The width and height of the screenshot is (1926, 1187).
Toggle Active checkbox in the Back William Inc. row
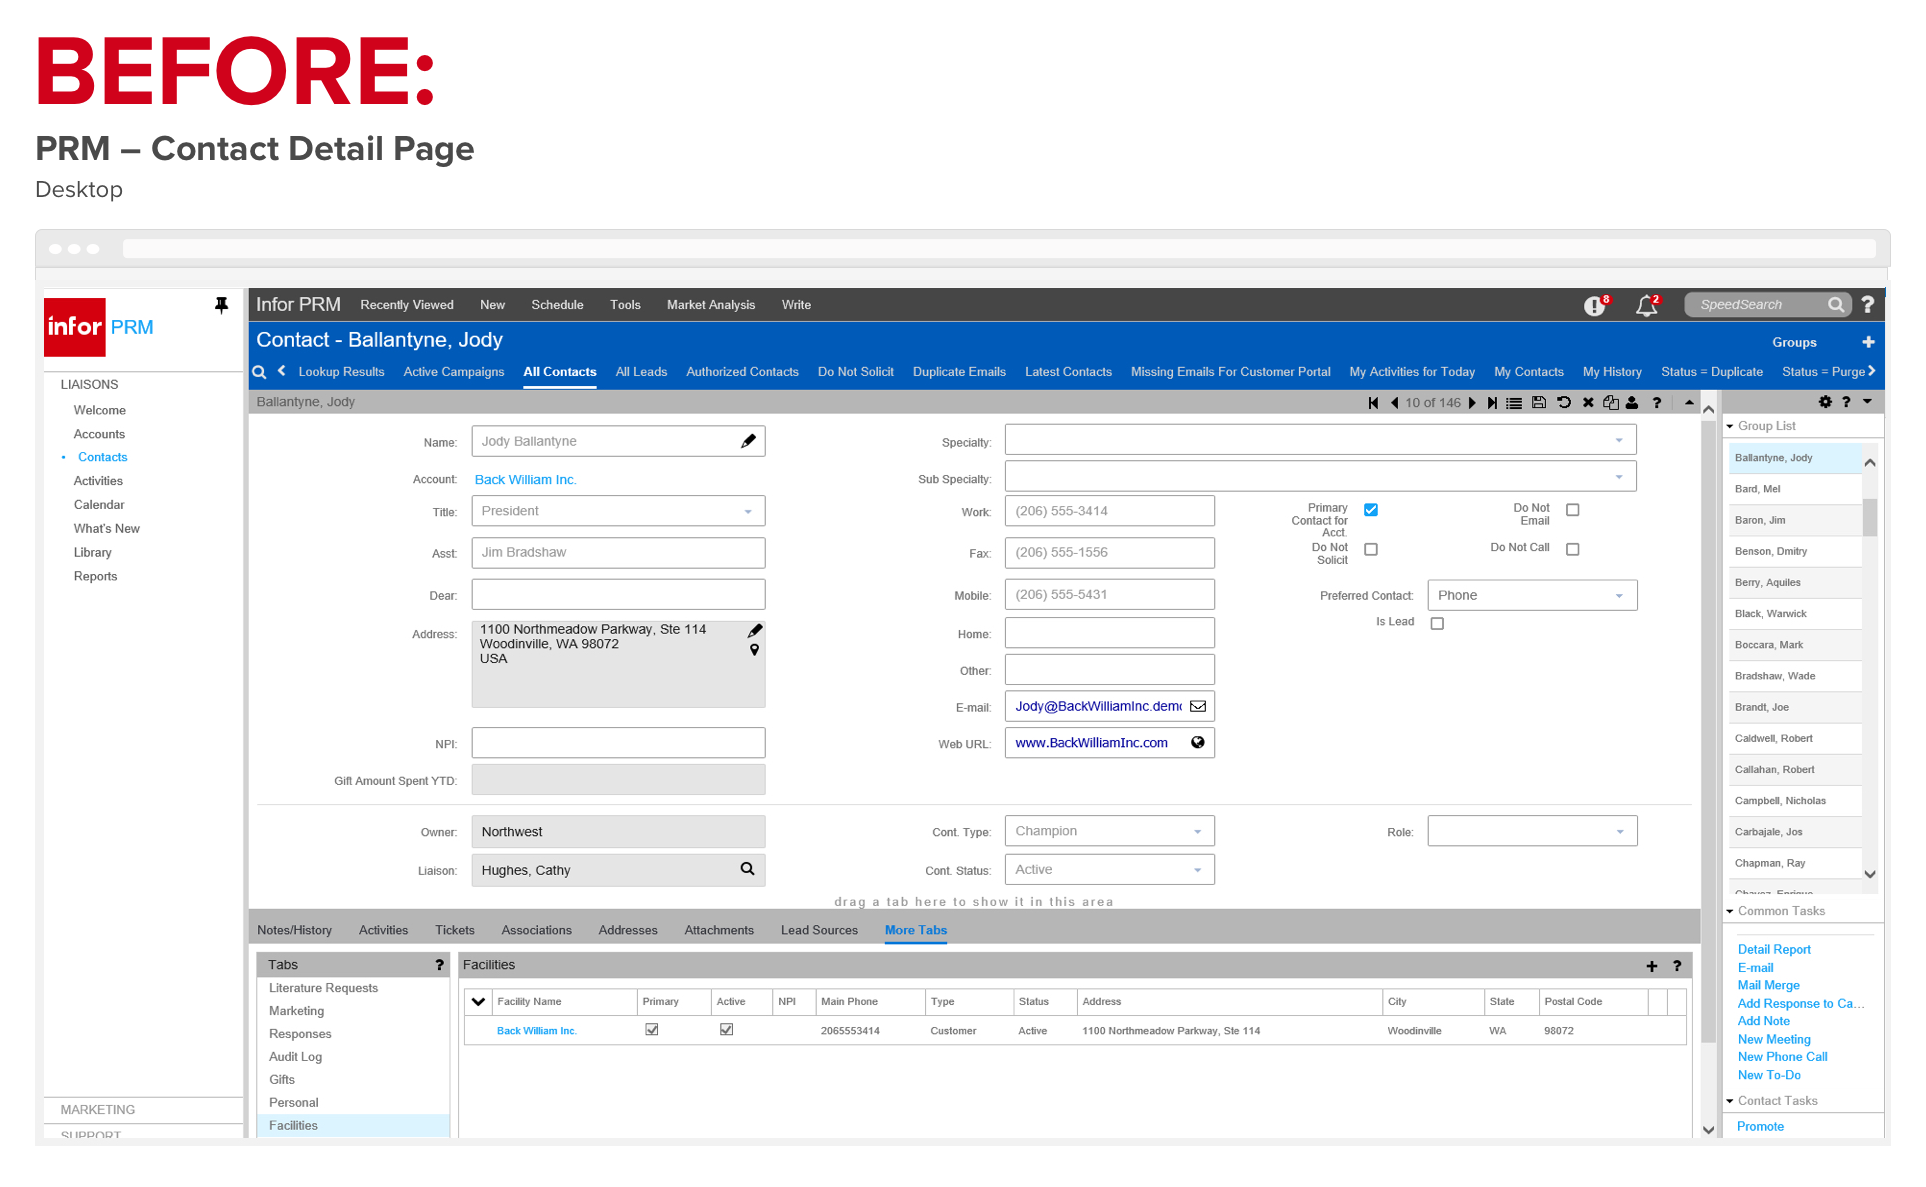(x=727, y=1030)
